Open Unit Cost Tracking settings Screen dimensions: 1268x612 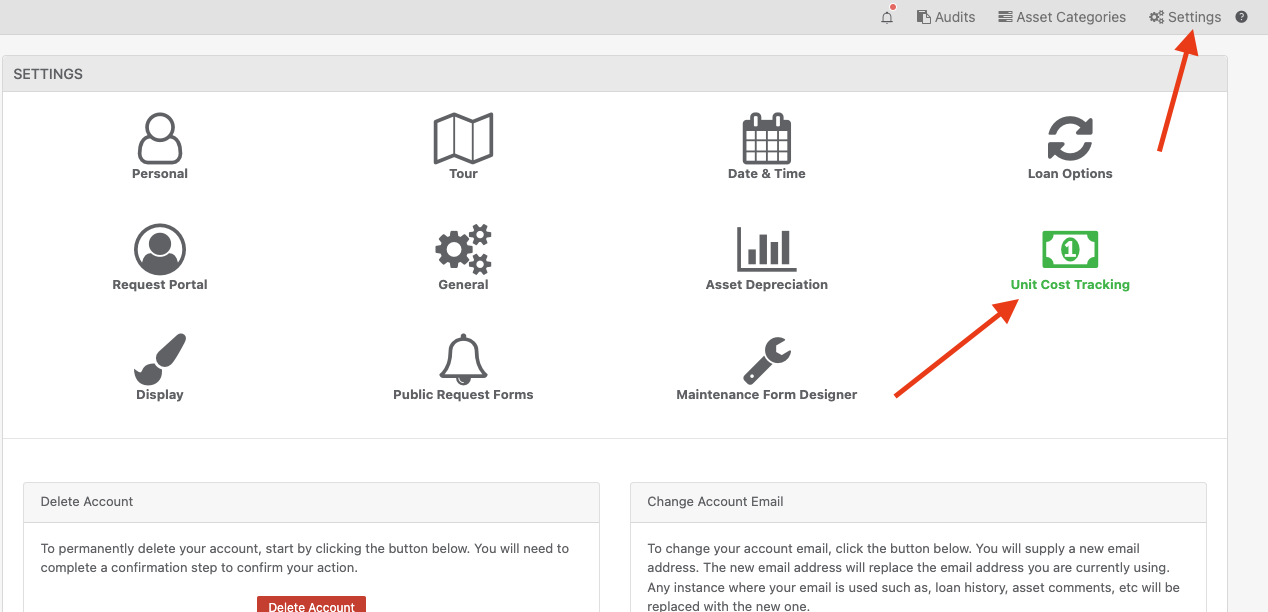[x=1070, y=256]
